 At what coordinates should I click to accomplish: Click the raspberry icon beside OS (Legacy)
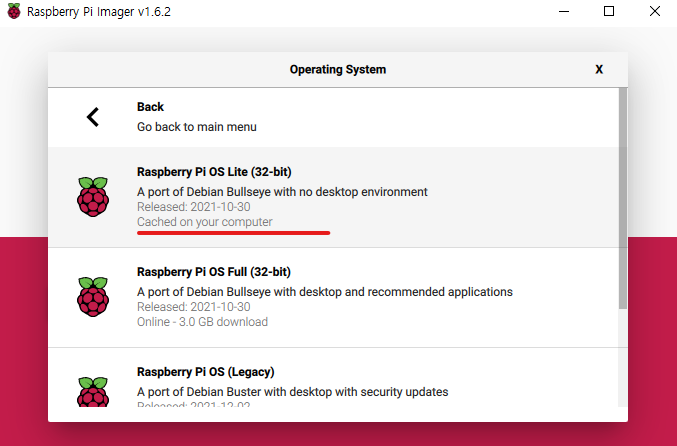coord(93,392)
